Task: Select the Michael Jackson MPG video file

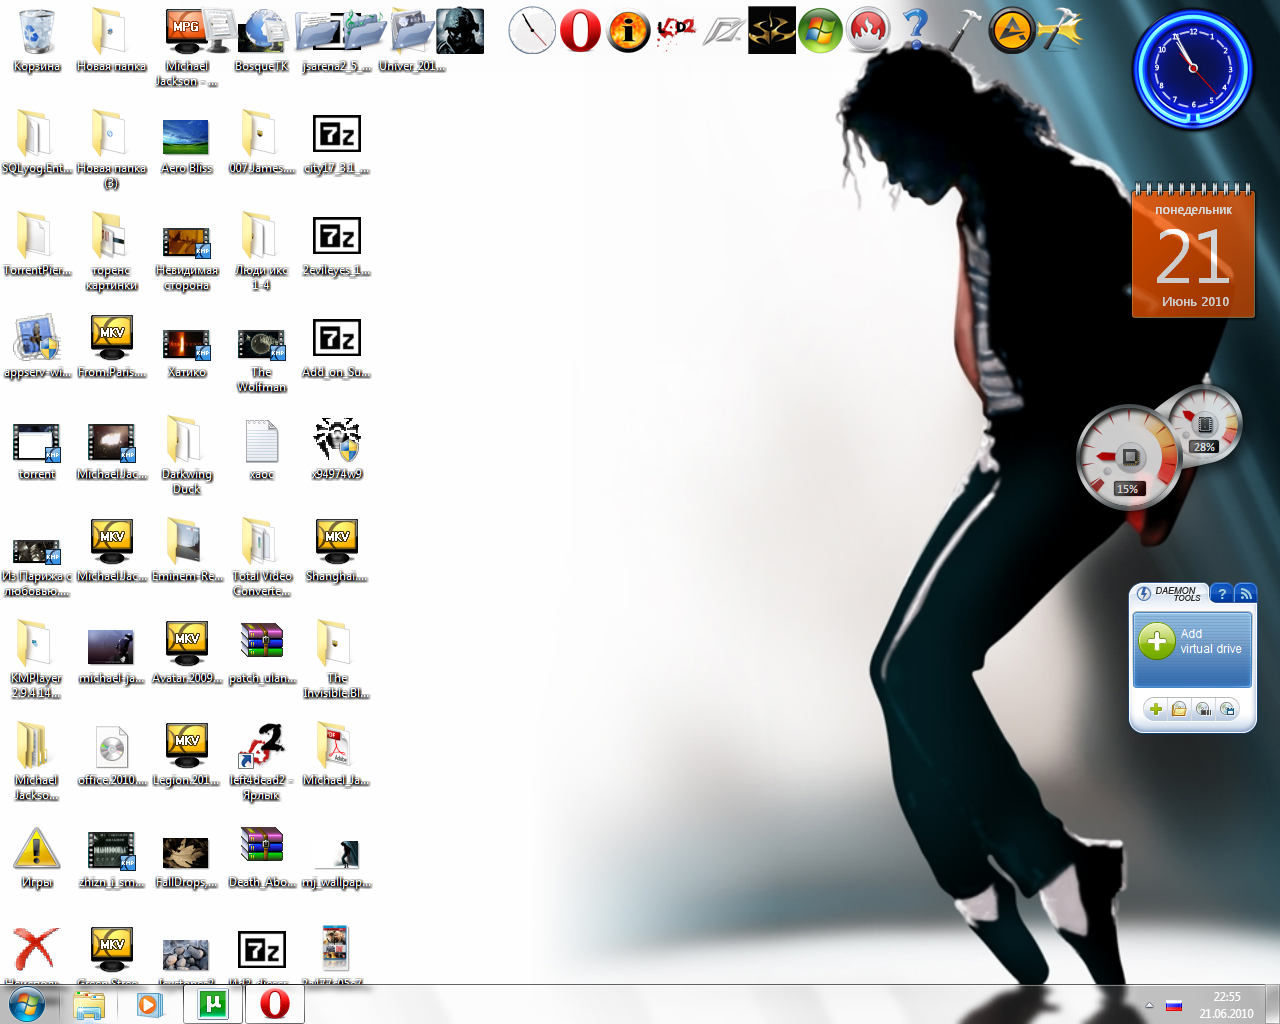Action: [x=187, y=48]
